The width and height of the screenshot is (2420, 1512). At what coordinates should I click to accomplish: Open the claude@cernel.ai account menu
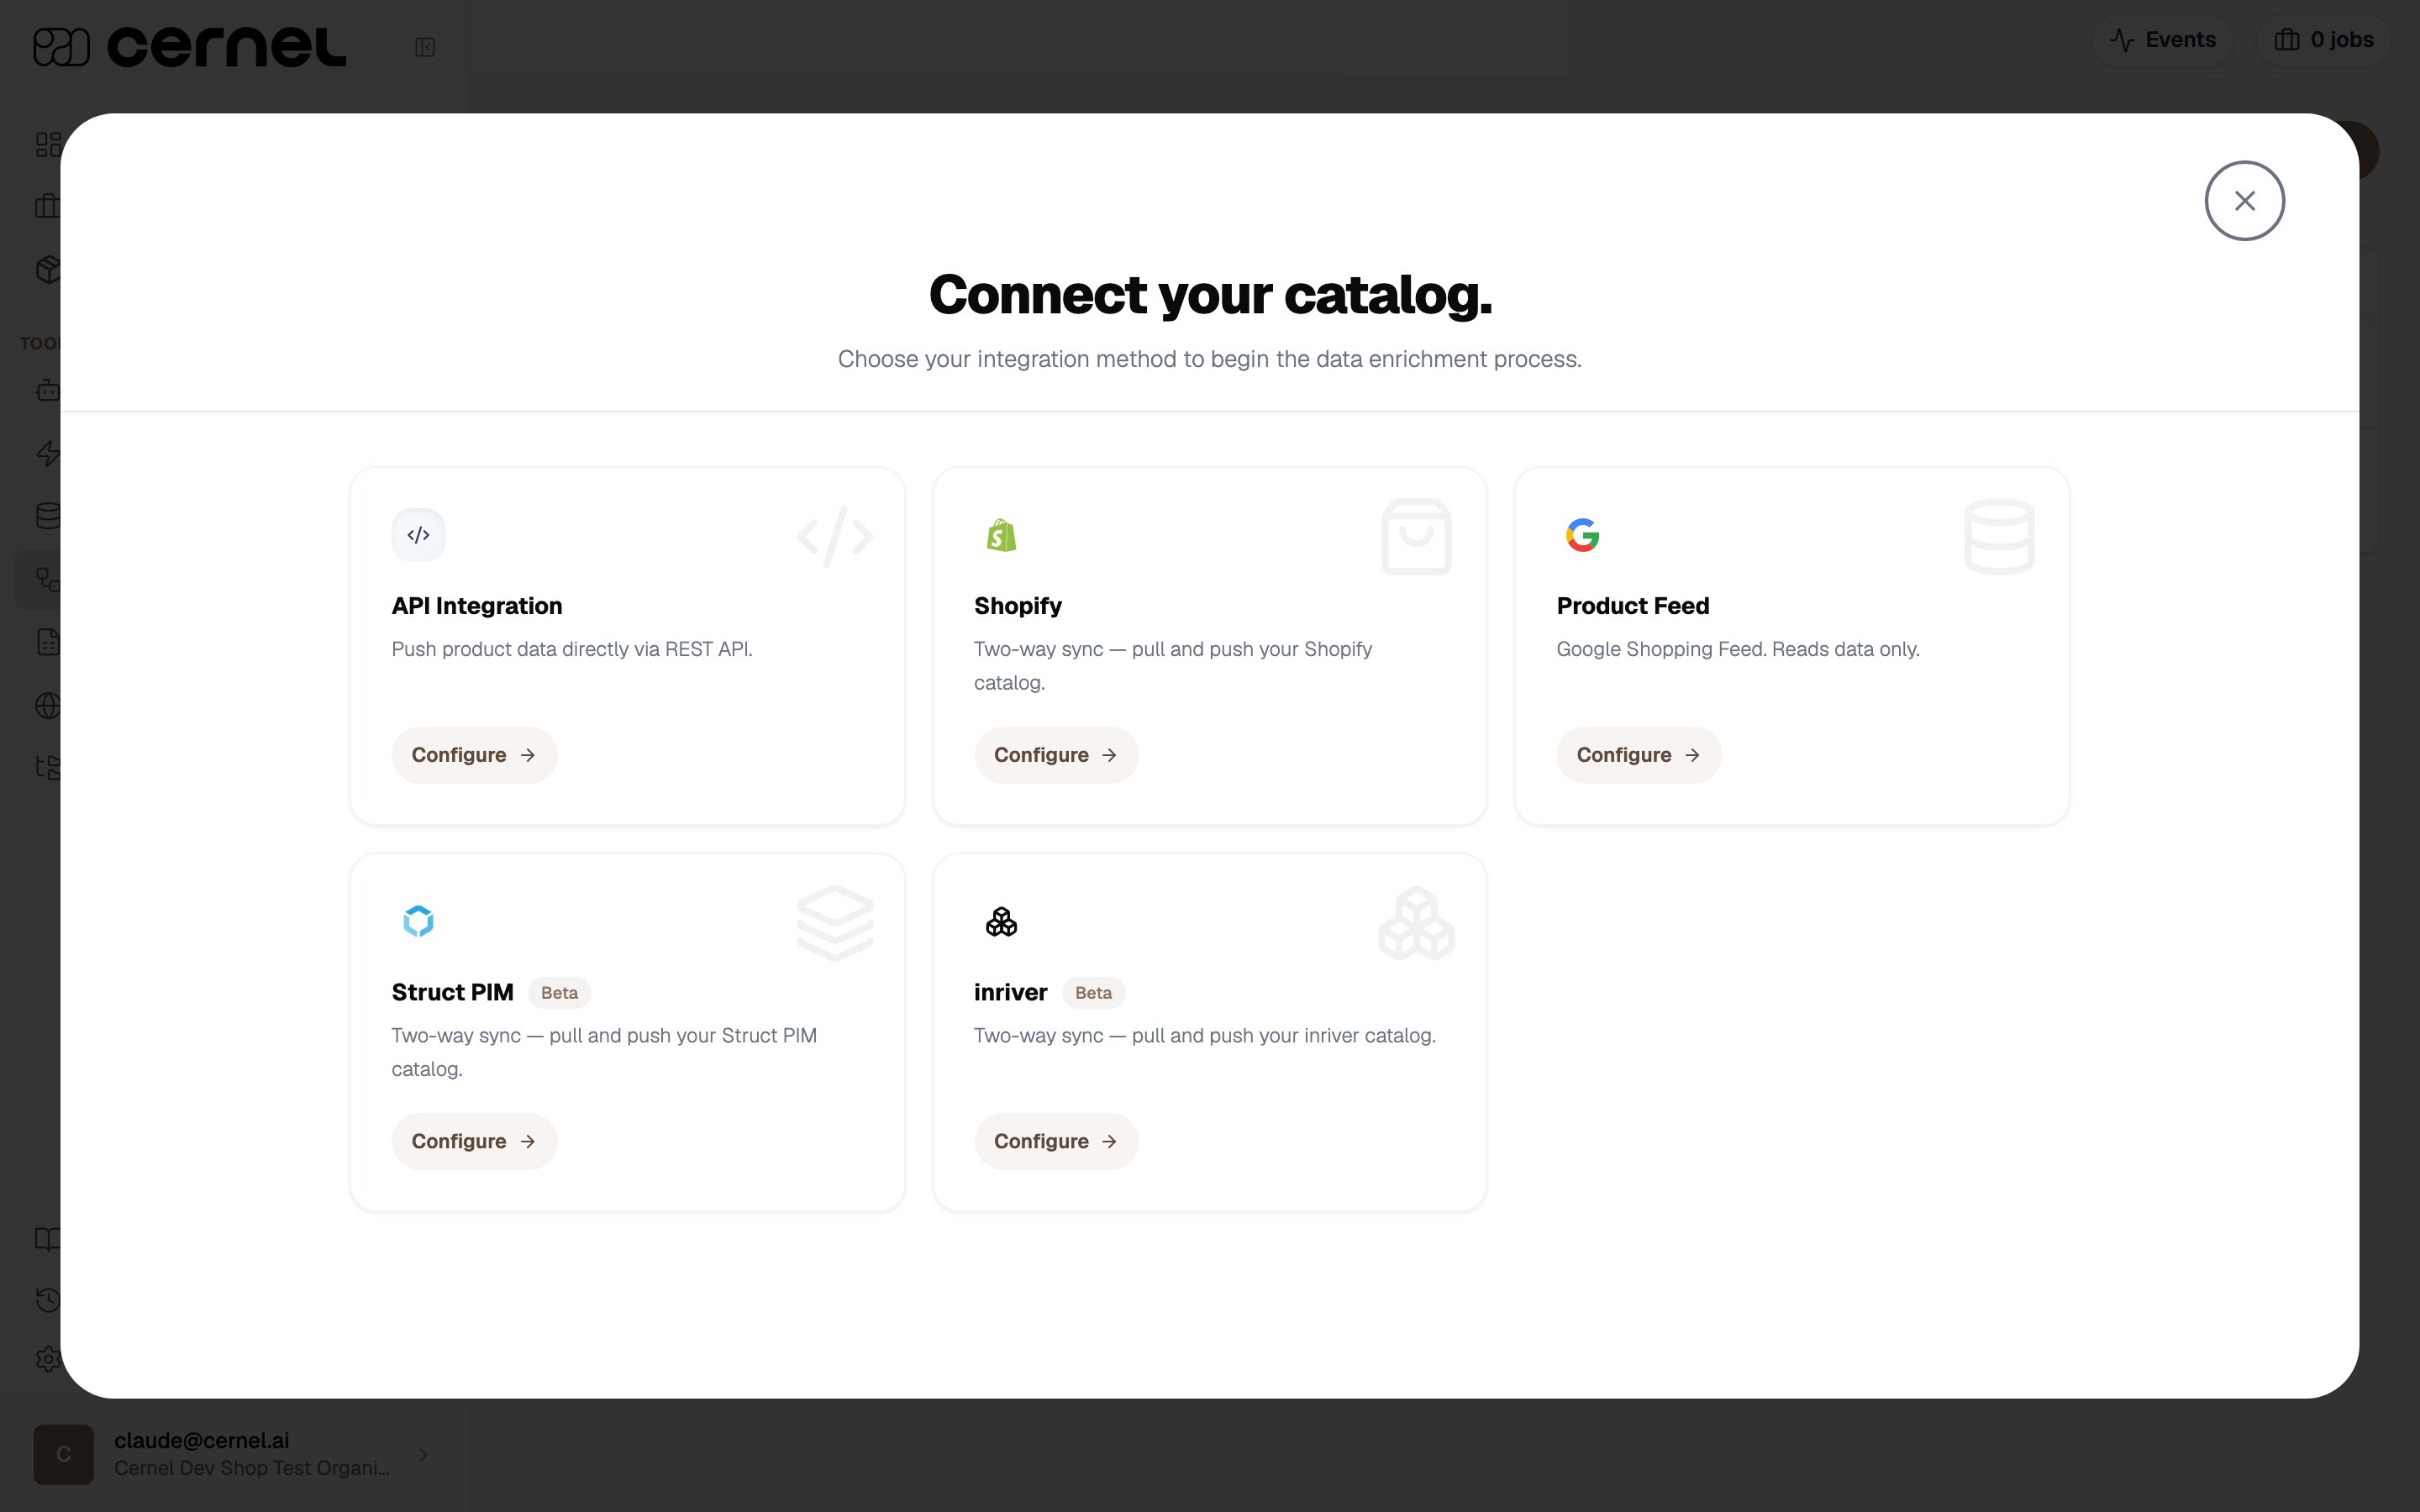[x=232, y=1454]
